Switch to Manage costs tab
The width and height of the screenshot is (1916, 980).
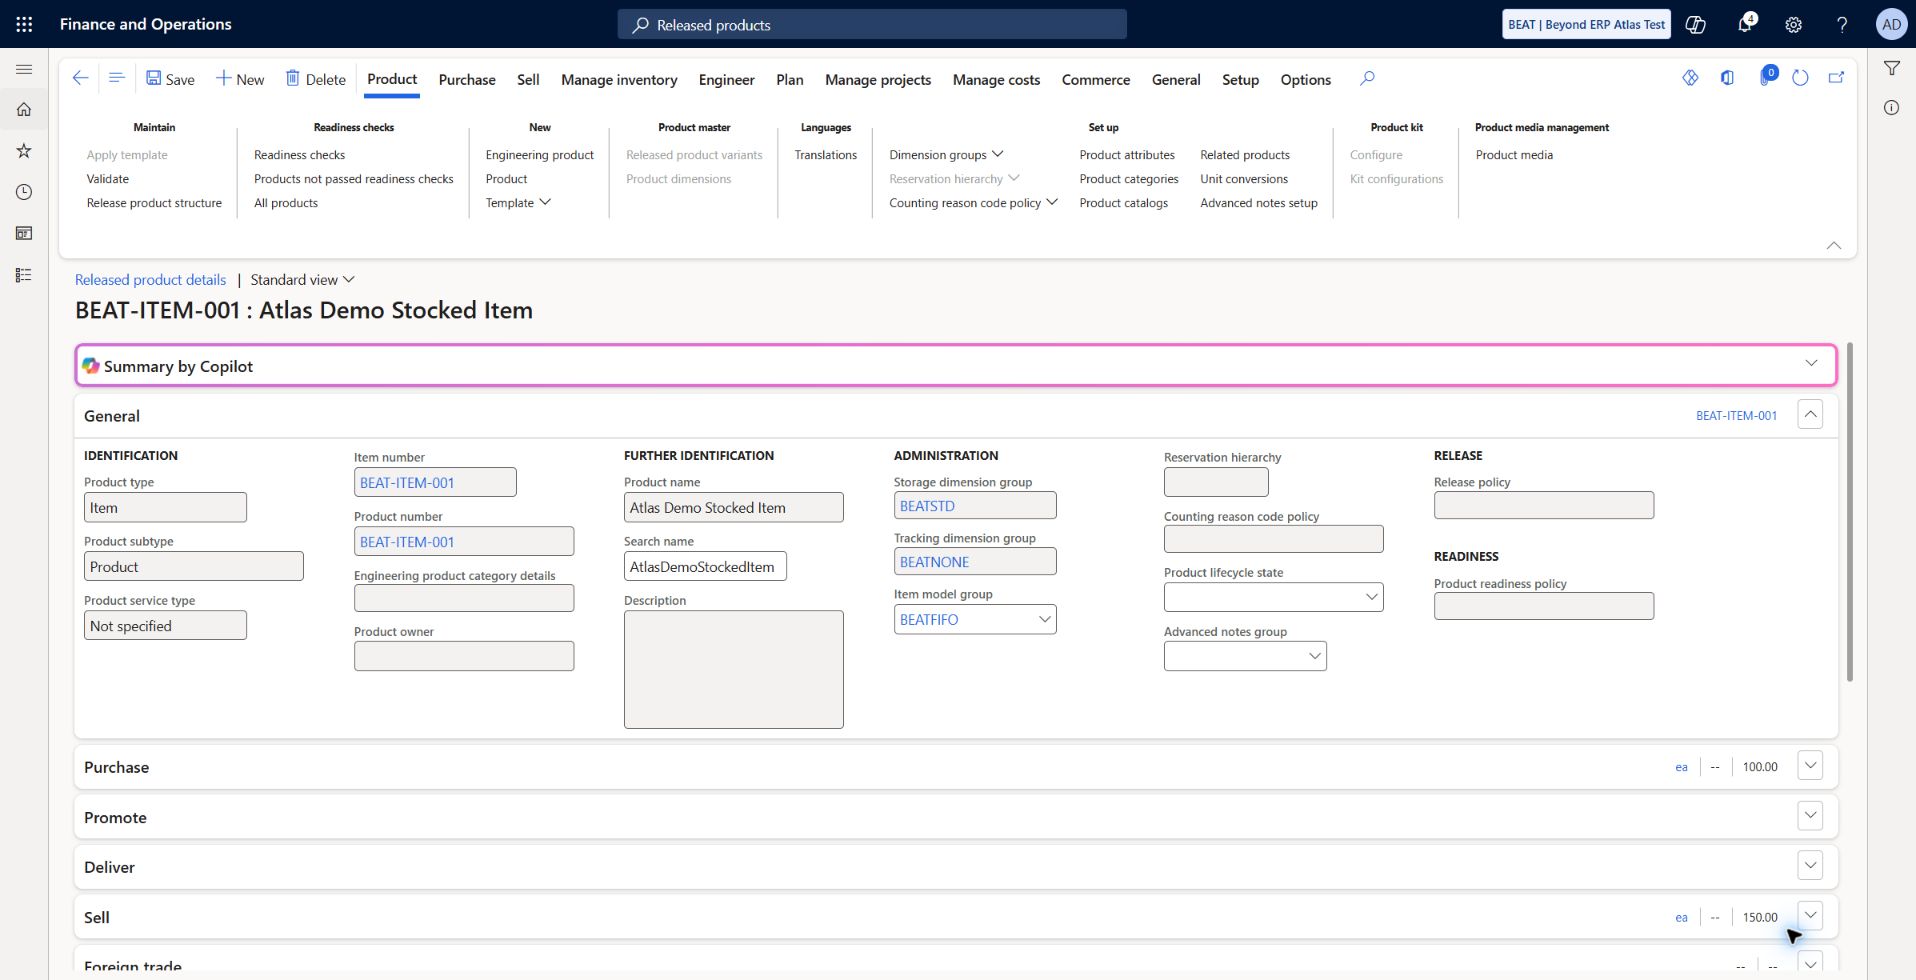[996, 80]
